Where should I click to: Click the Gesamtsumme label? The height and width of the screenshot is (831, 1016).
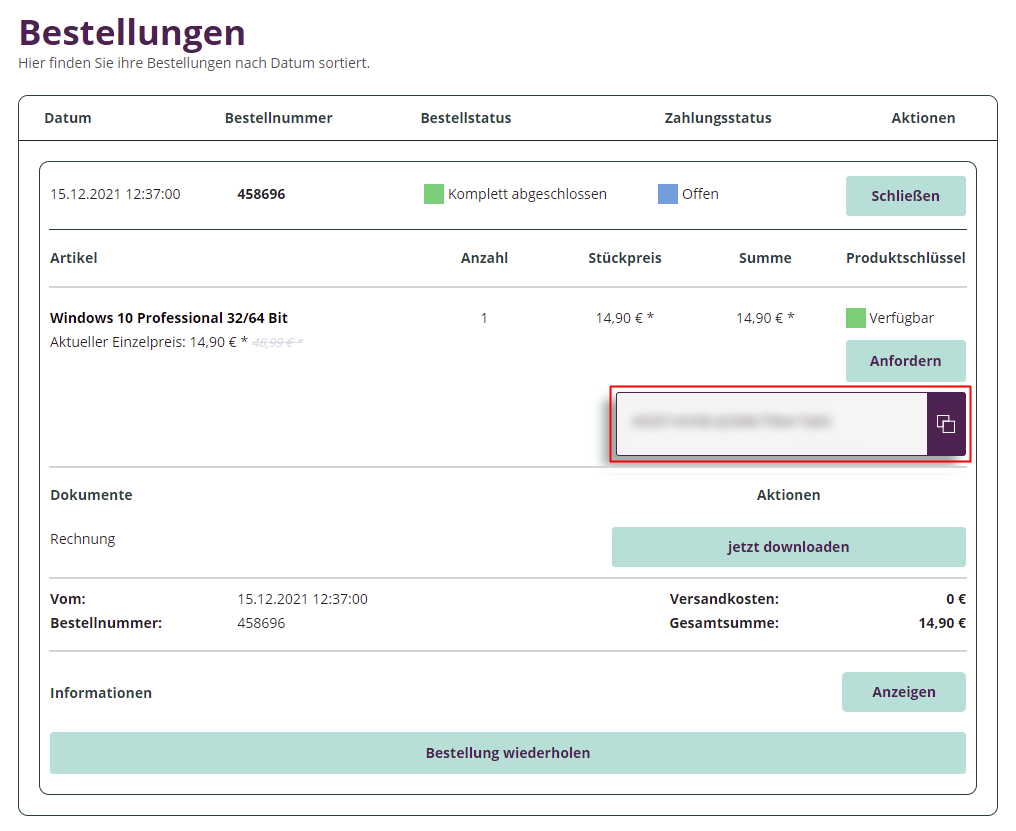click(724, 624)
